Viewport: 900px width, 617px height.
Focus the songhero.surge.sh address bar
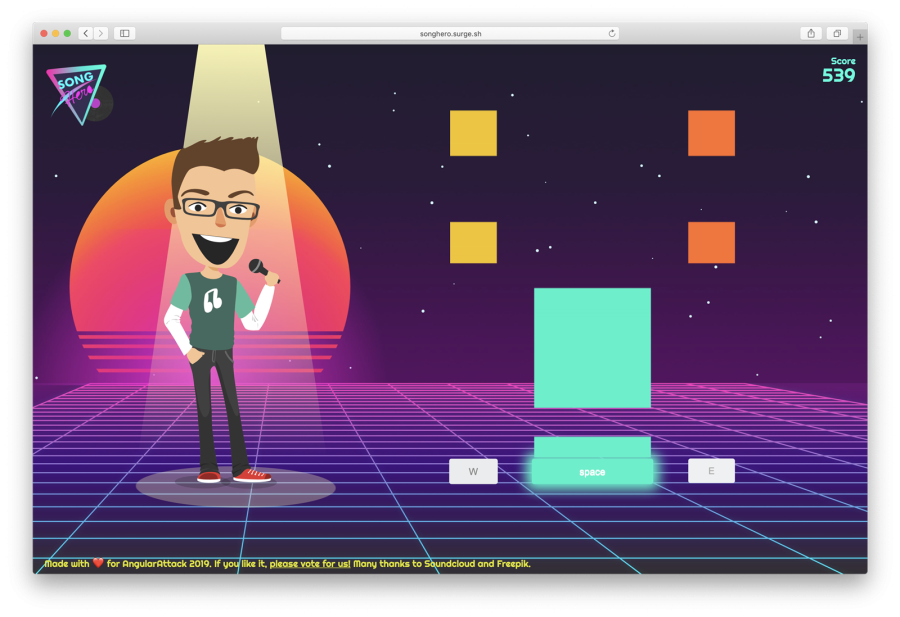449,33
